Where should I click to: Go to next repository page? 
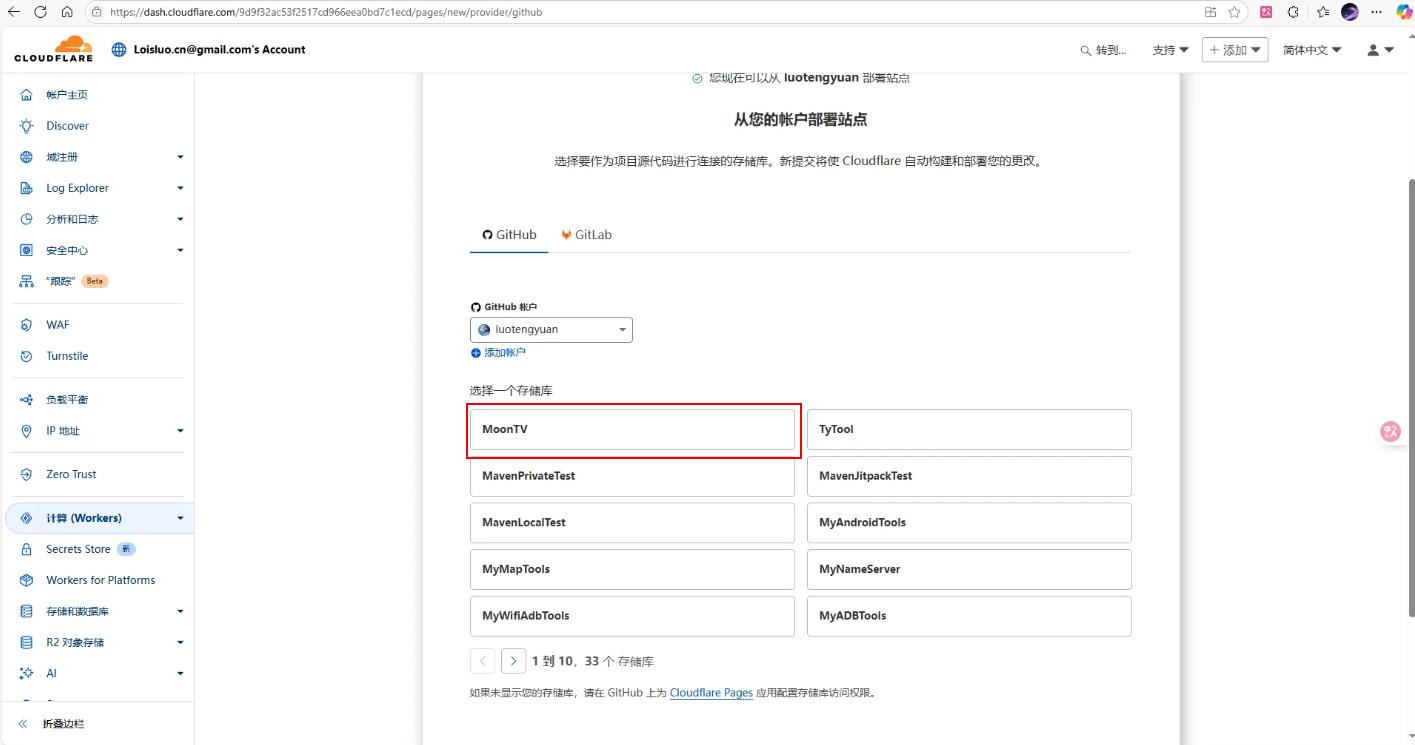[x=513, y=661]
